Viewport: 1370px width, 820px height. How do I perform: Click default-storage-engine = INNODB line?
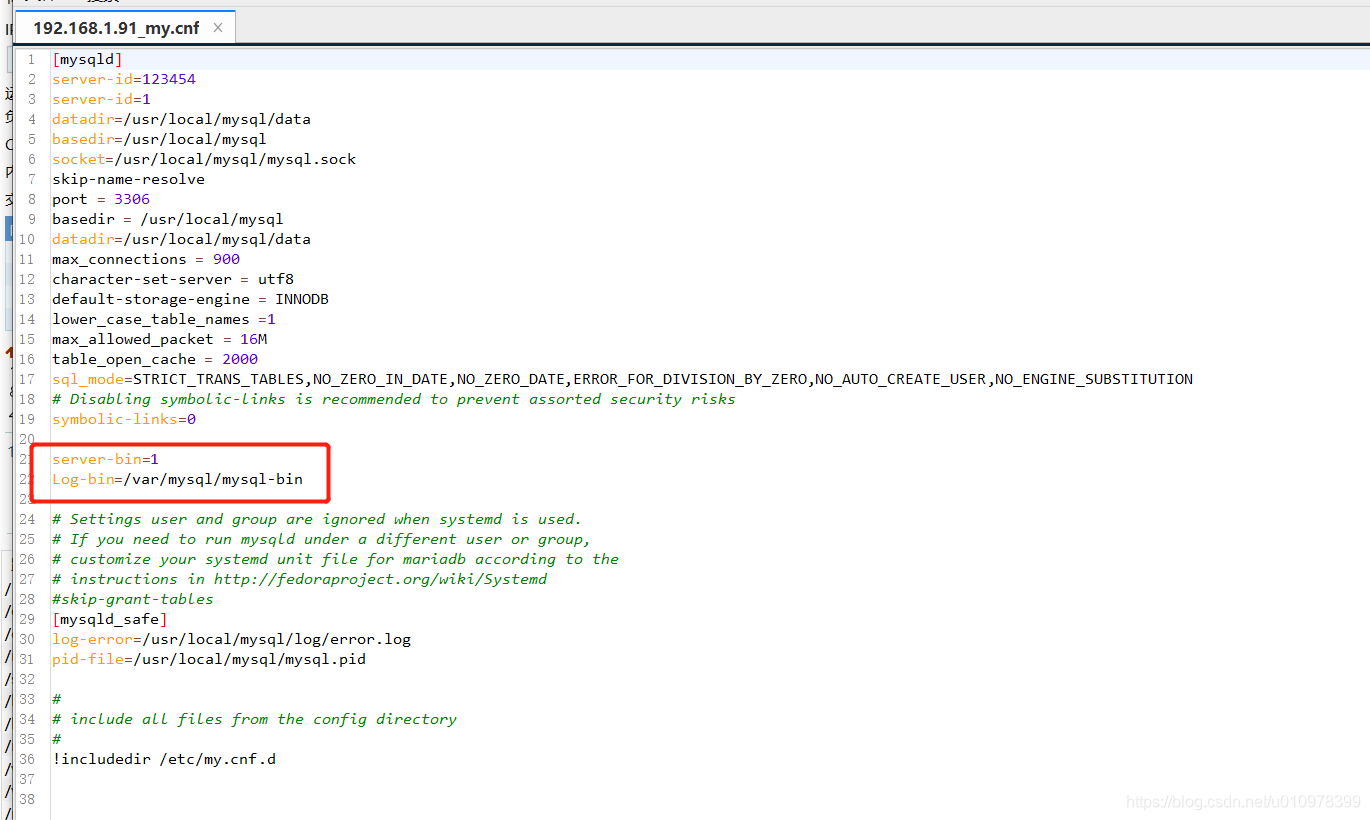pyautogui.click(x=191, y=299)
